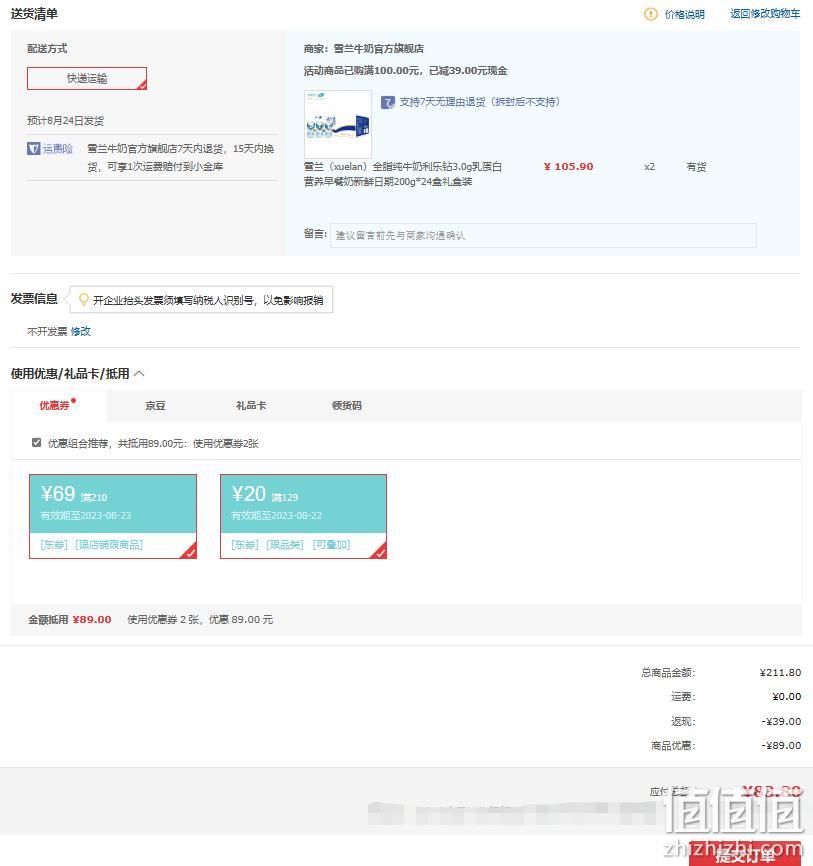Click the 运费 value ¥0.00
Image resolution: width=813 pixels, height=866 pixels.
[786, 696]
